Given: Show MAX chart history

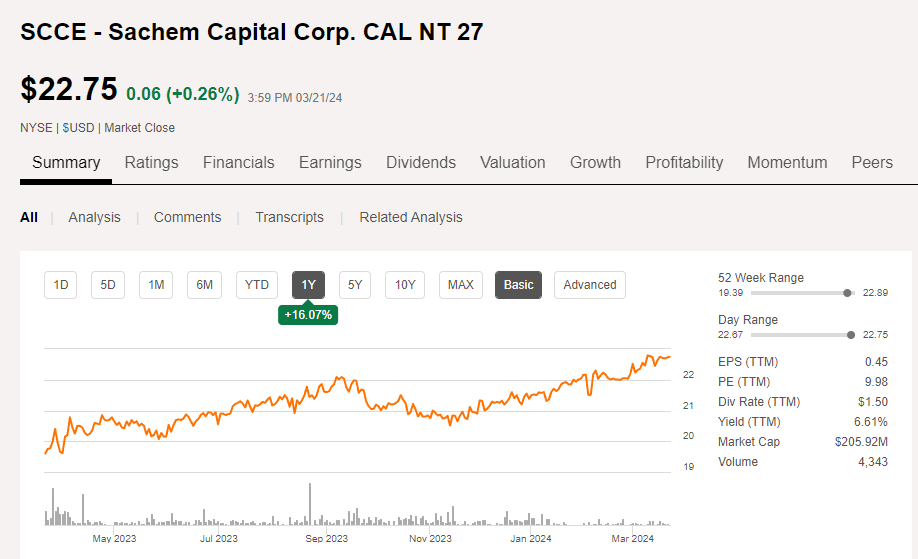Looking at the screenshot, I should 460,285.
